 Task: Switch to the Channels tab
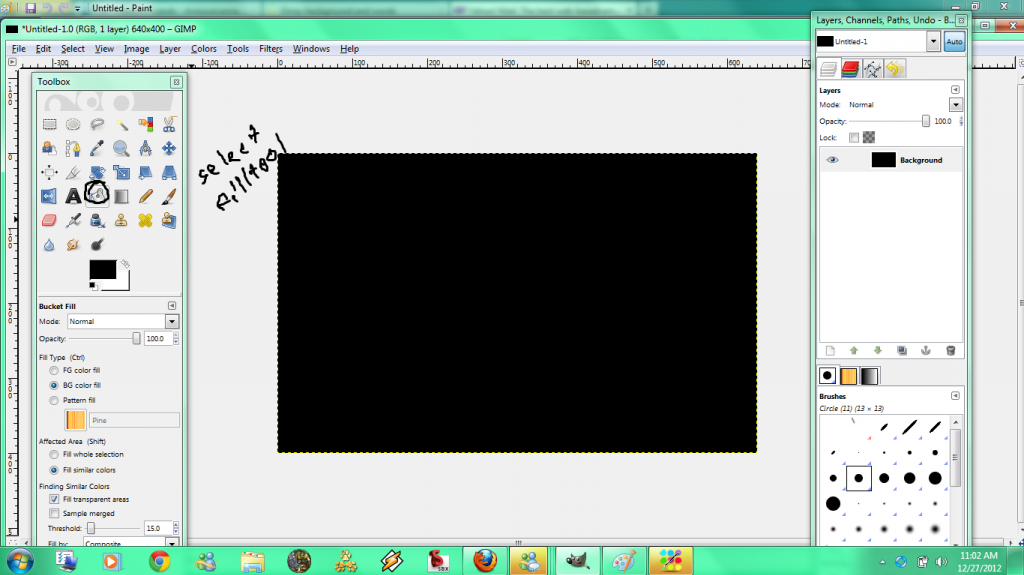point(850,69)
